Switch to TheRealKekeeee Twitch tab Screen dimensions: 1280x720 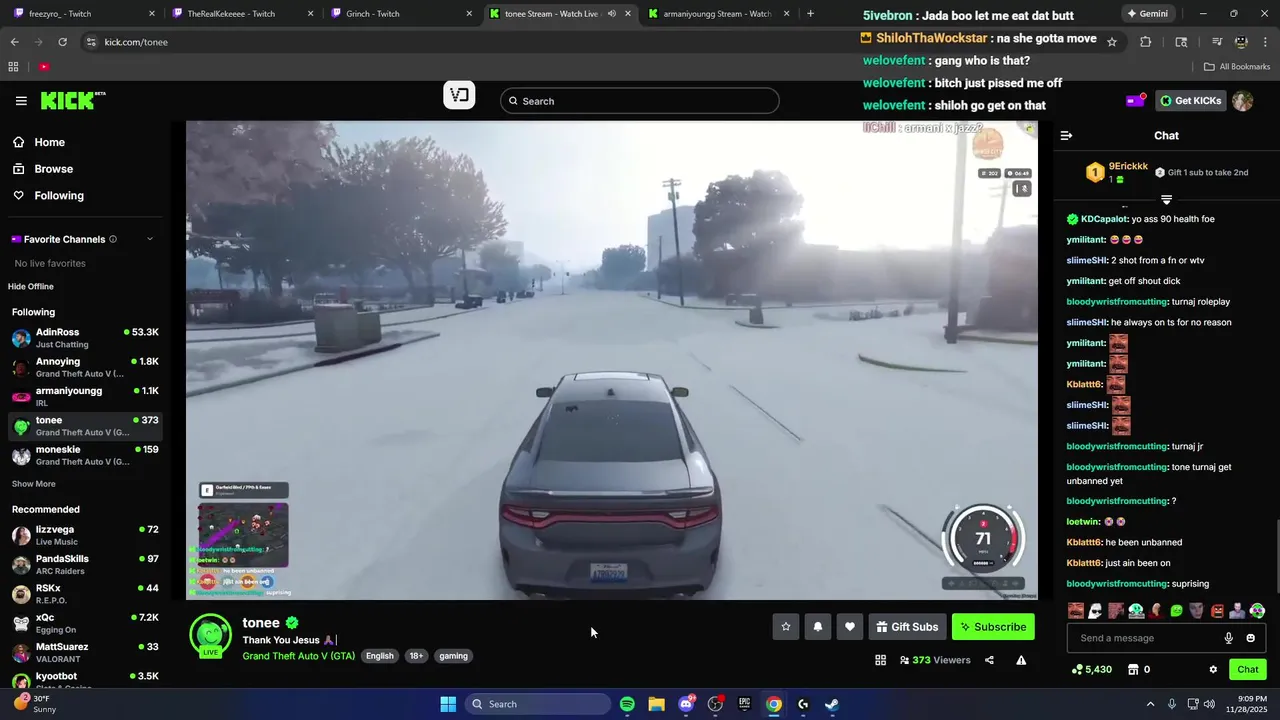tap(240, 14)
